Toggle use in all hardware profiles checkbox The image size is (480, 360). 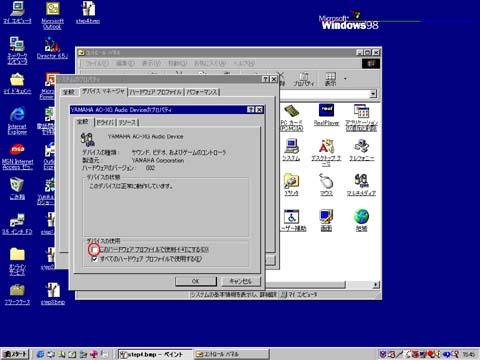coord(95,259)
